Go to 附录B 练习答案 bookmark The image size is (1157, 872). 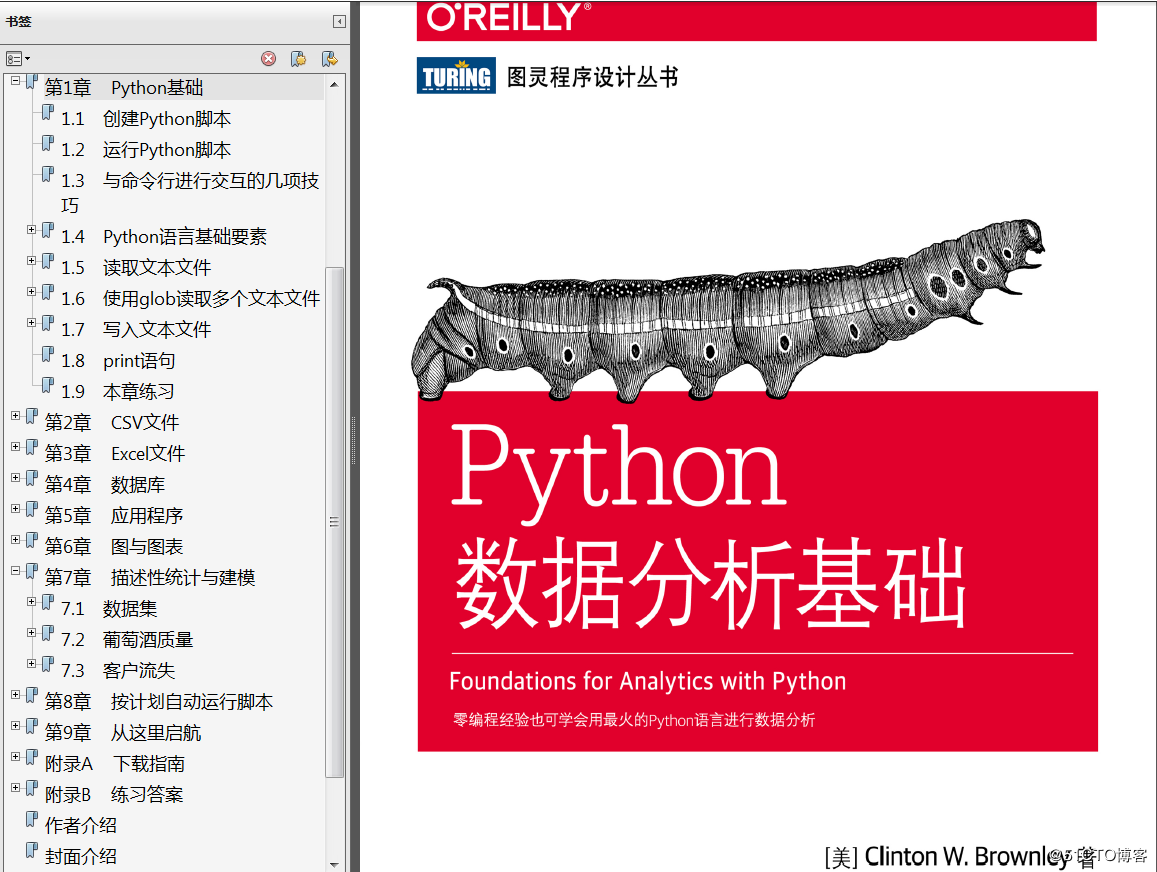pos(114,795)
